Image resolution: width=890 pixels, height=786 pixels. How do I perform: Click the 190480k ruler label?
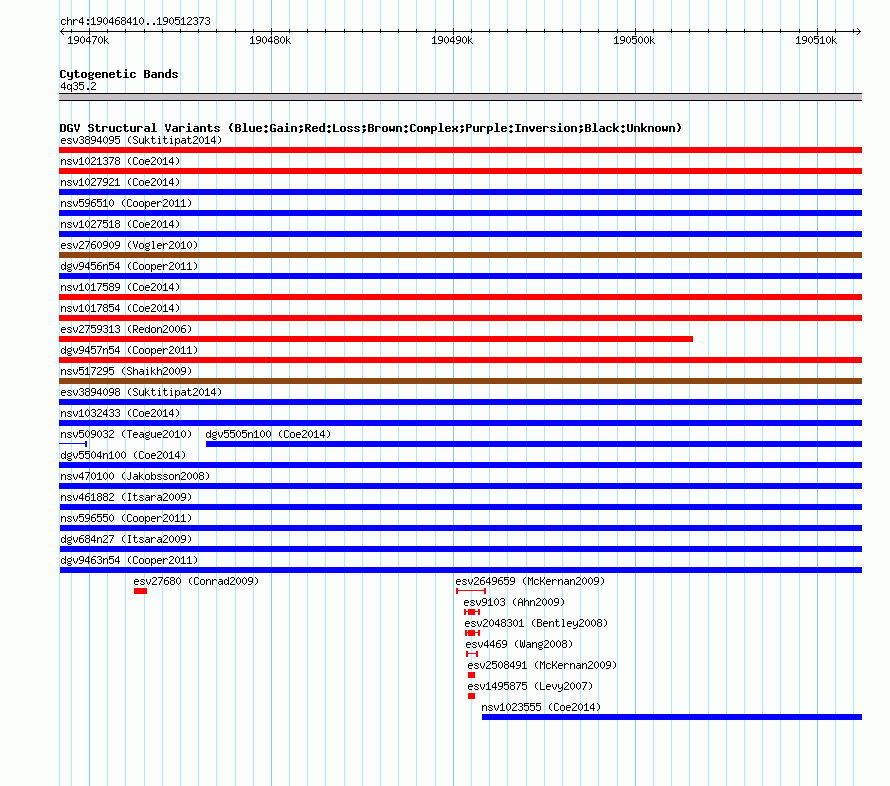click(270, 40)
